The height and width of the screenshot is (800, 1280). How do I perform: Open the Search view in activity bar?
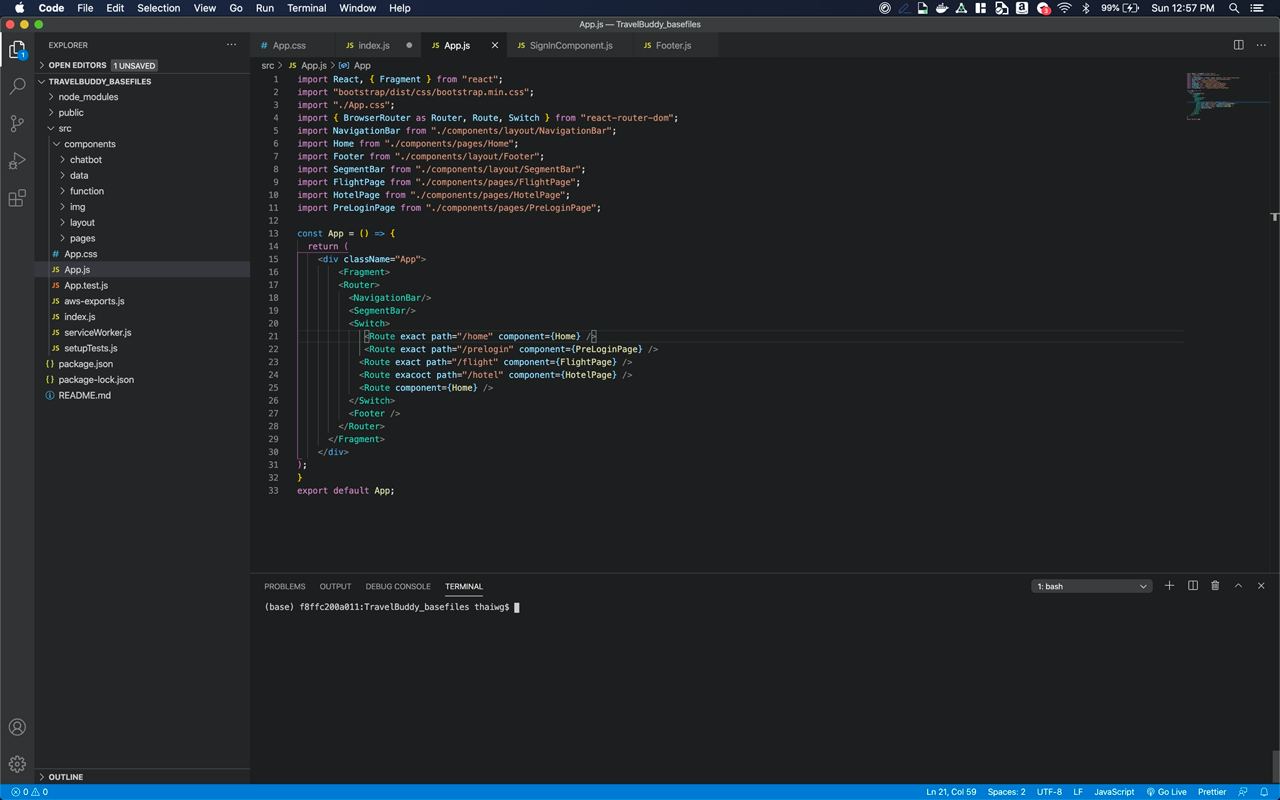(17, 87)
